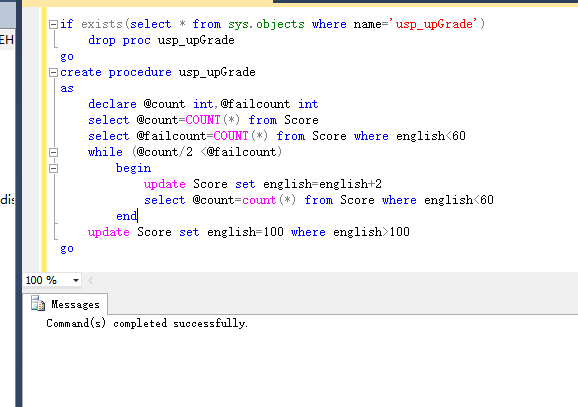Click 'Command(s) completed successfully.' message text
The image size is (578, 407).
click(x=147, y=323)
